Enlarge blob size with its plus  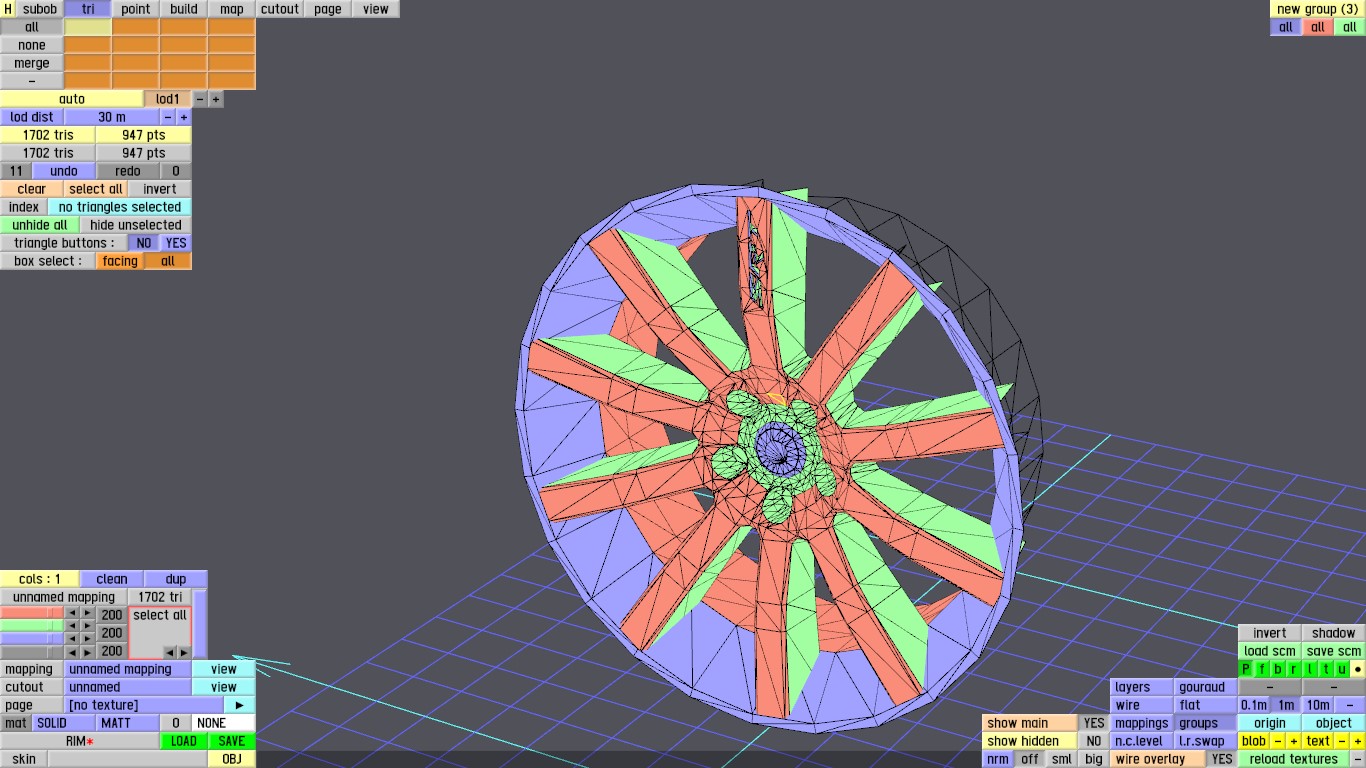coord(1294,741)
